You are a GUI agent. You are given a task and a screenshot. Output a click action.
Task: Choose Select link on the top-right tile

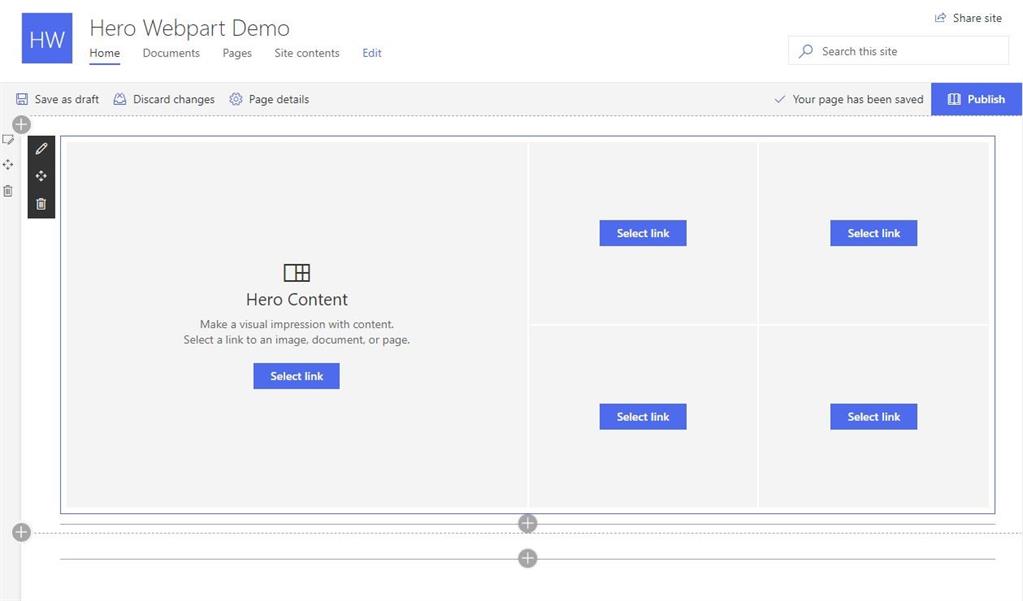tap(873, 233)
